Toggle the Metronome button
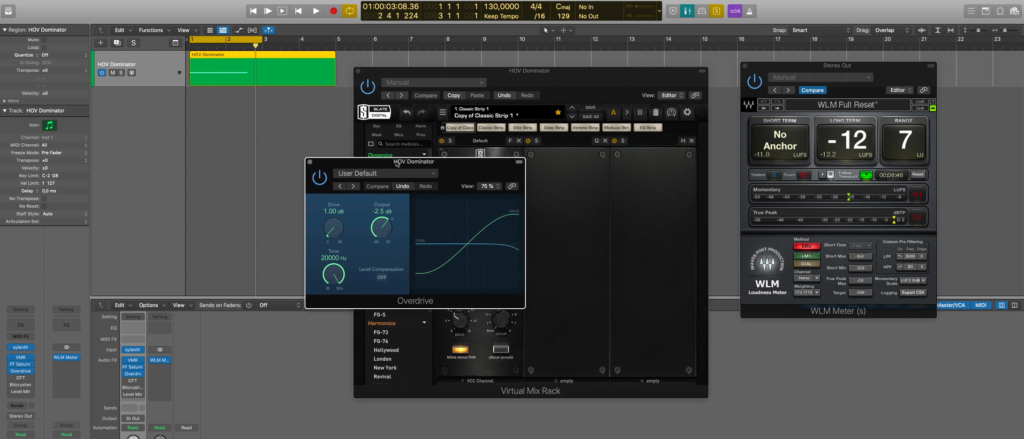This screenshot has width=1024, height=439. pos(750,11)
